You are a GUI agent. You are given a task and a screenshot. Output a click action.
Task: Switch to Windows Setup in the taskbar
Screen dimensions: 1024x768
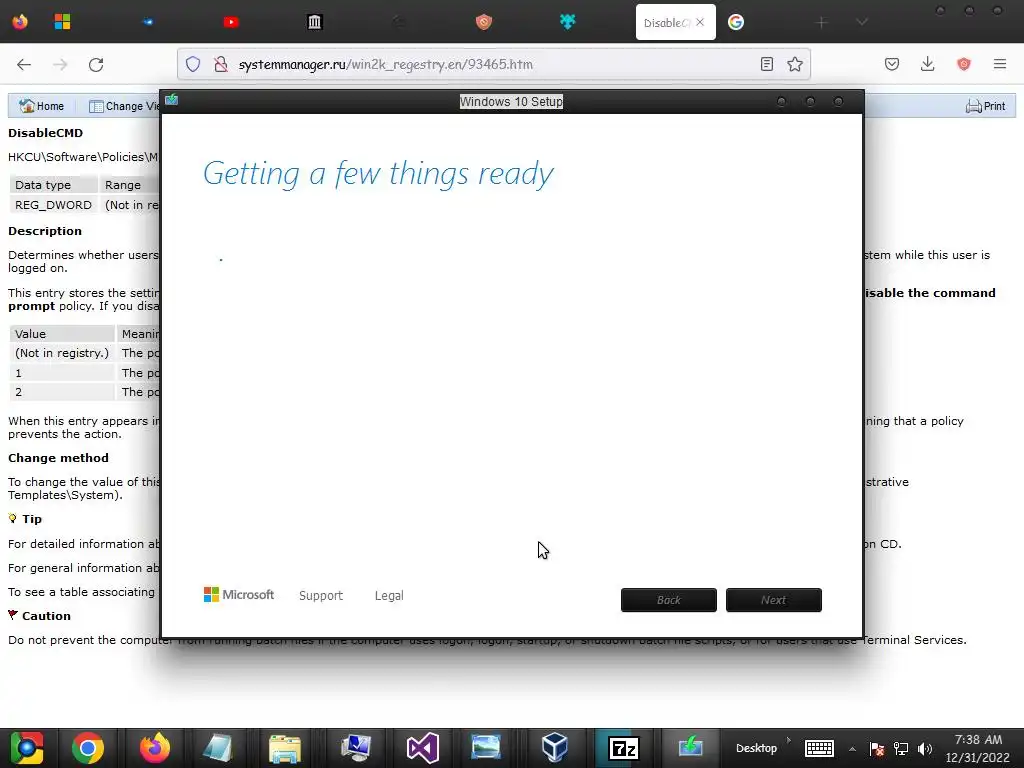tap(690, 746)
